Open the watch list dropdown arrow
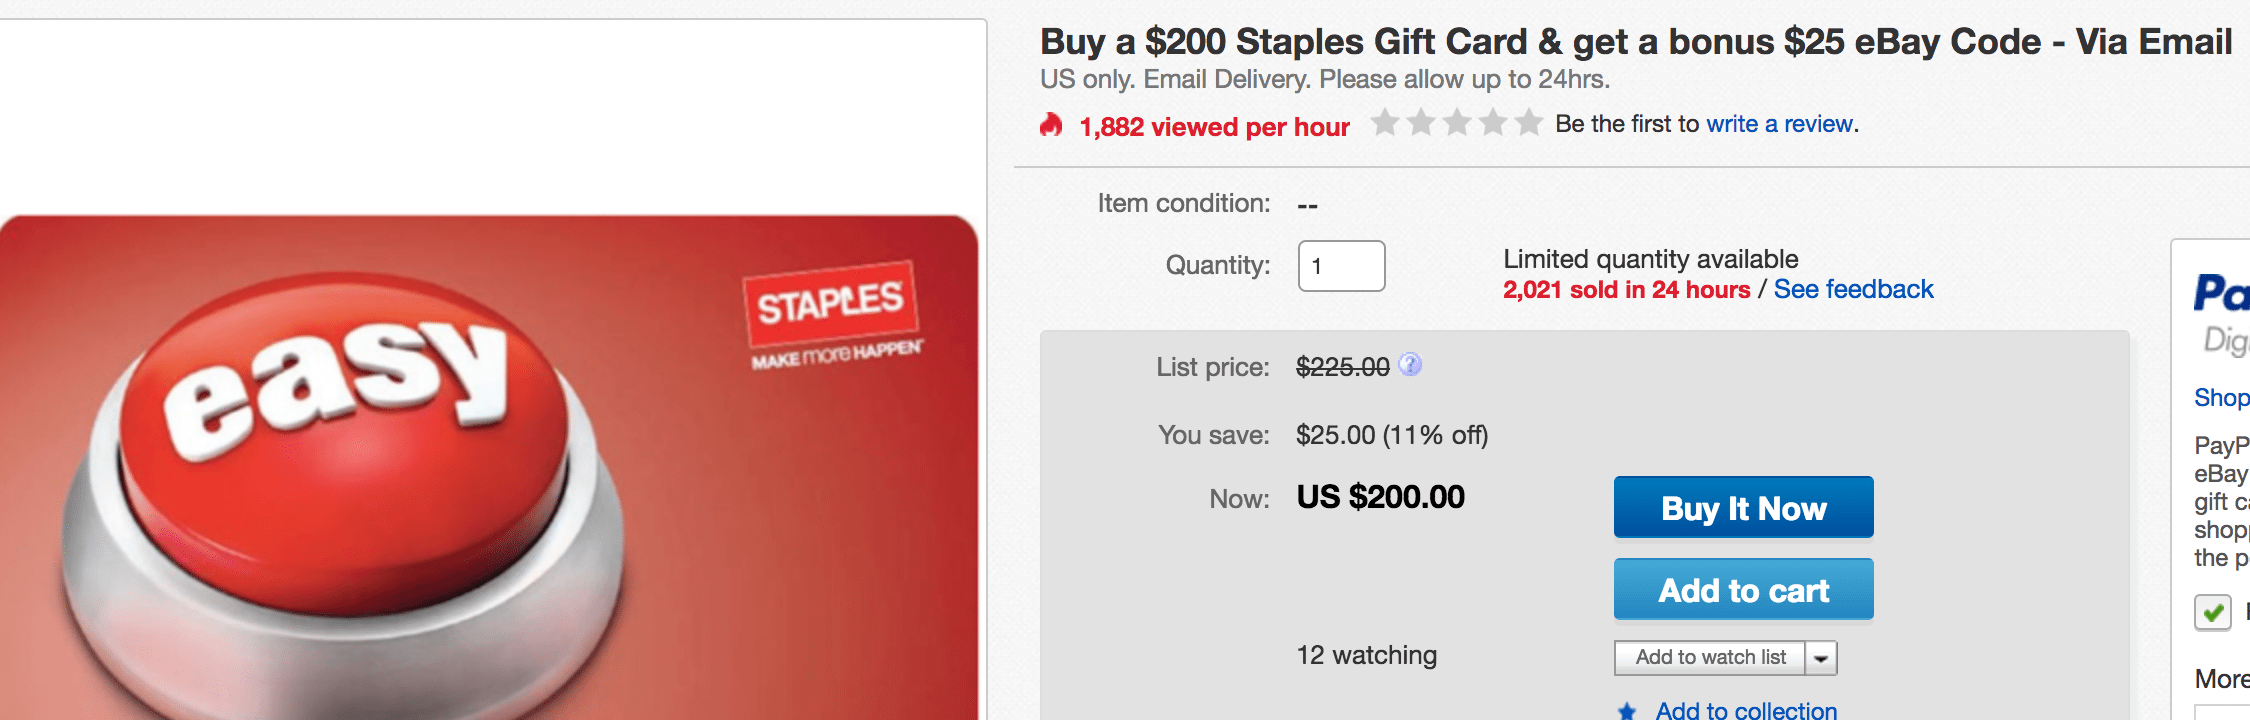This screenshot has height=720, width=2250. pos(1821,658)
